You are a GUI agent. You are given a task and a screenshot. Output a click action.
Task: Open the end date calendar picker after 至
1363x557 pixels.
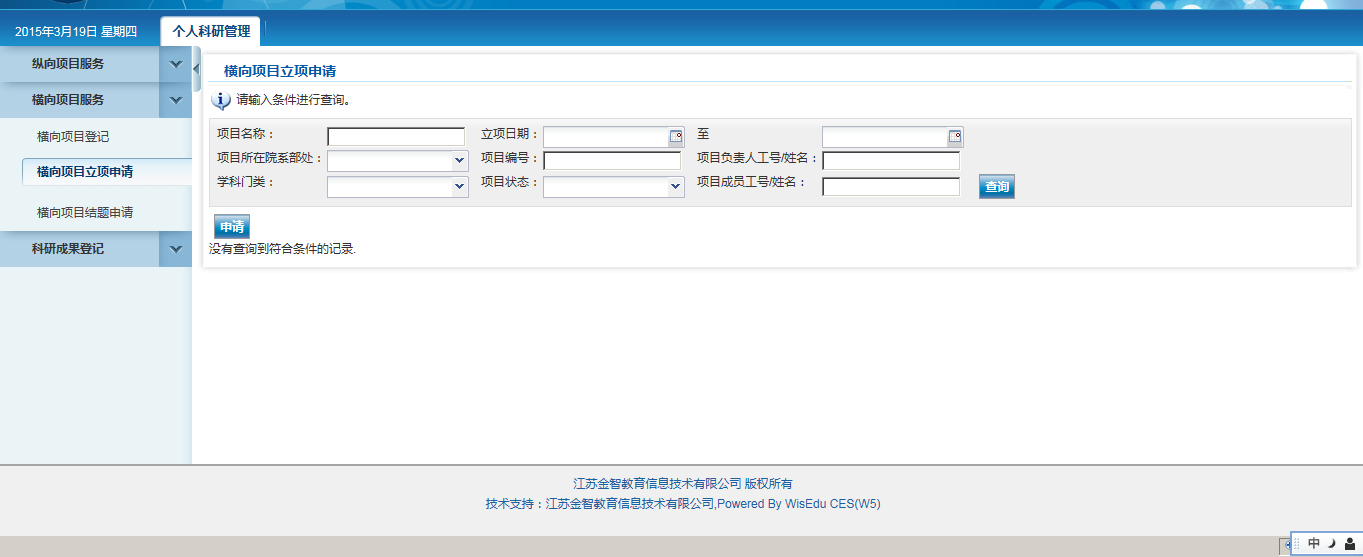click(x=955, y=137)
